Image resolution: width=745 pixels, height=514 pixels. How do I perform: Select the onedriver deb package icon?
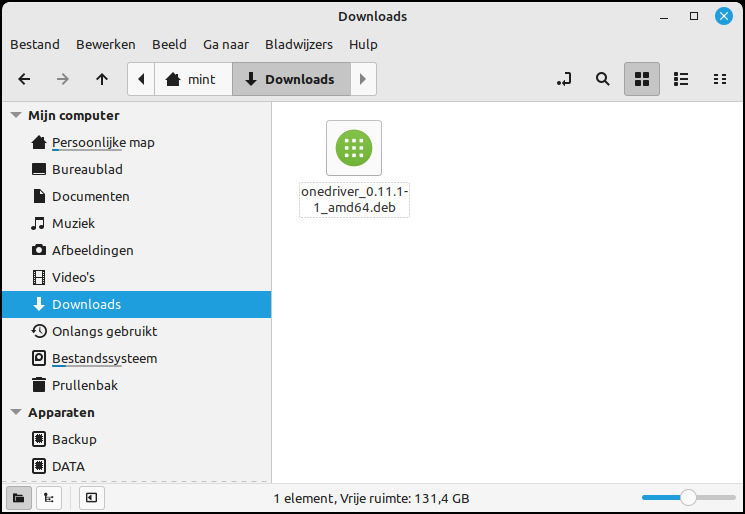click(x=354, y=148)
